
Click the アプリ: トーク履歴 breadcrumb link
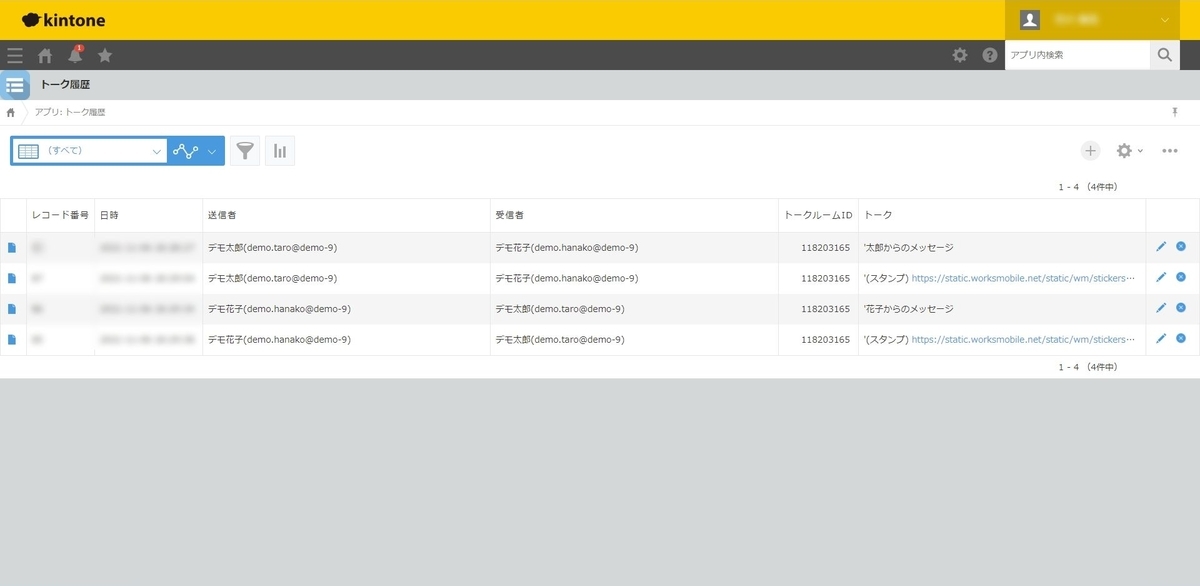[70, 112]
